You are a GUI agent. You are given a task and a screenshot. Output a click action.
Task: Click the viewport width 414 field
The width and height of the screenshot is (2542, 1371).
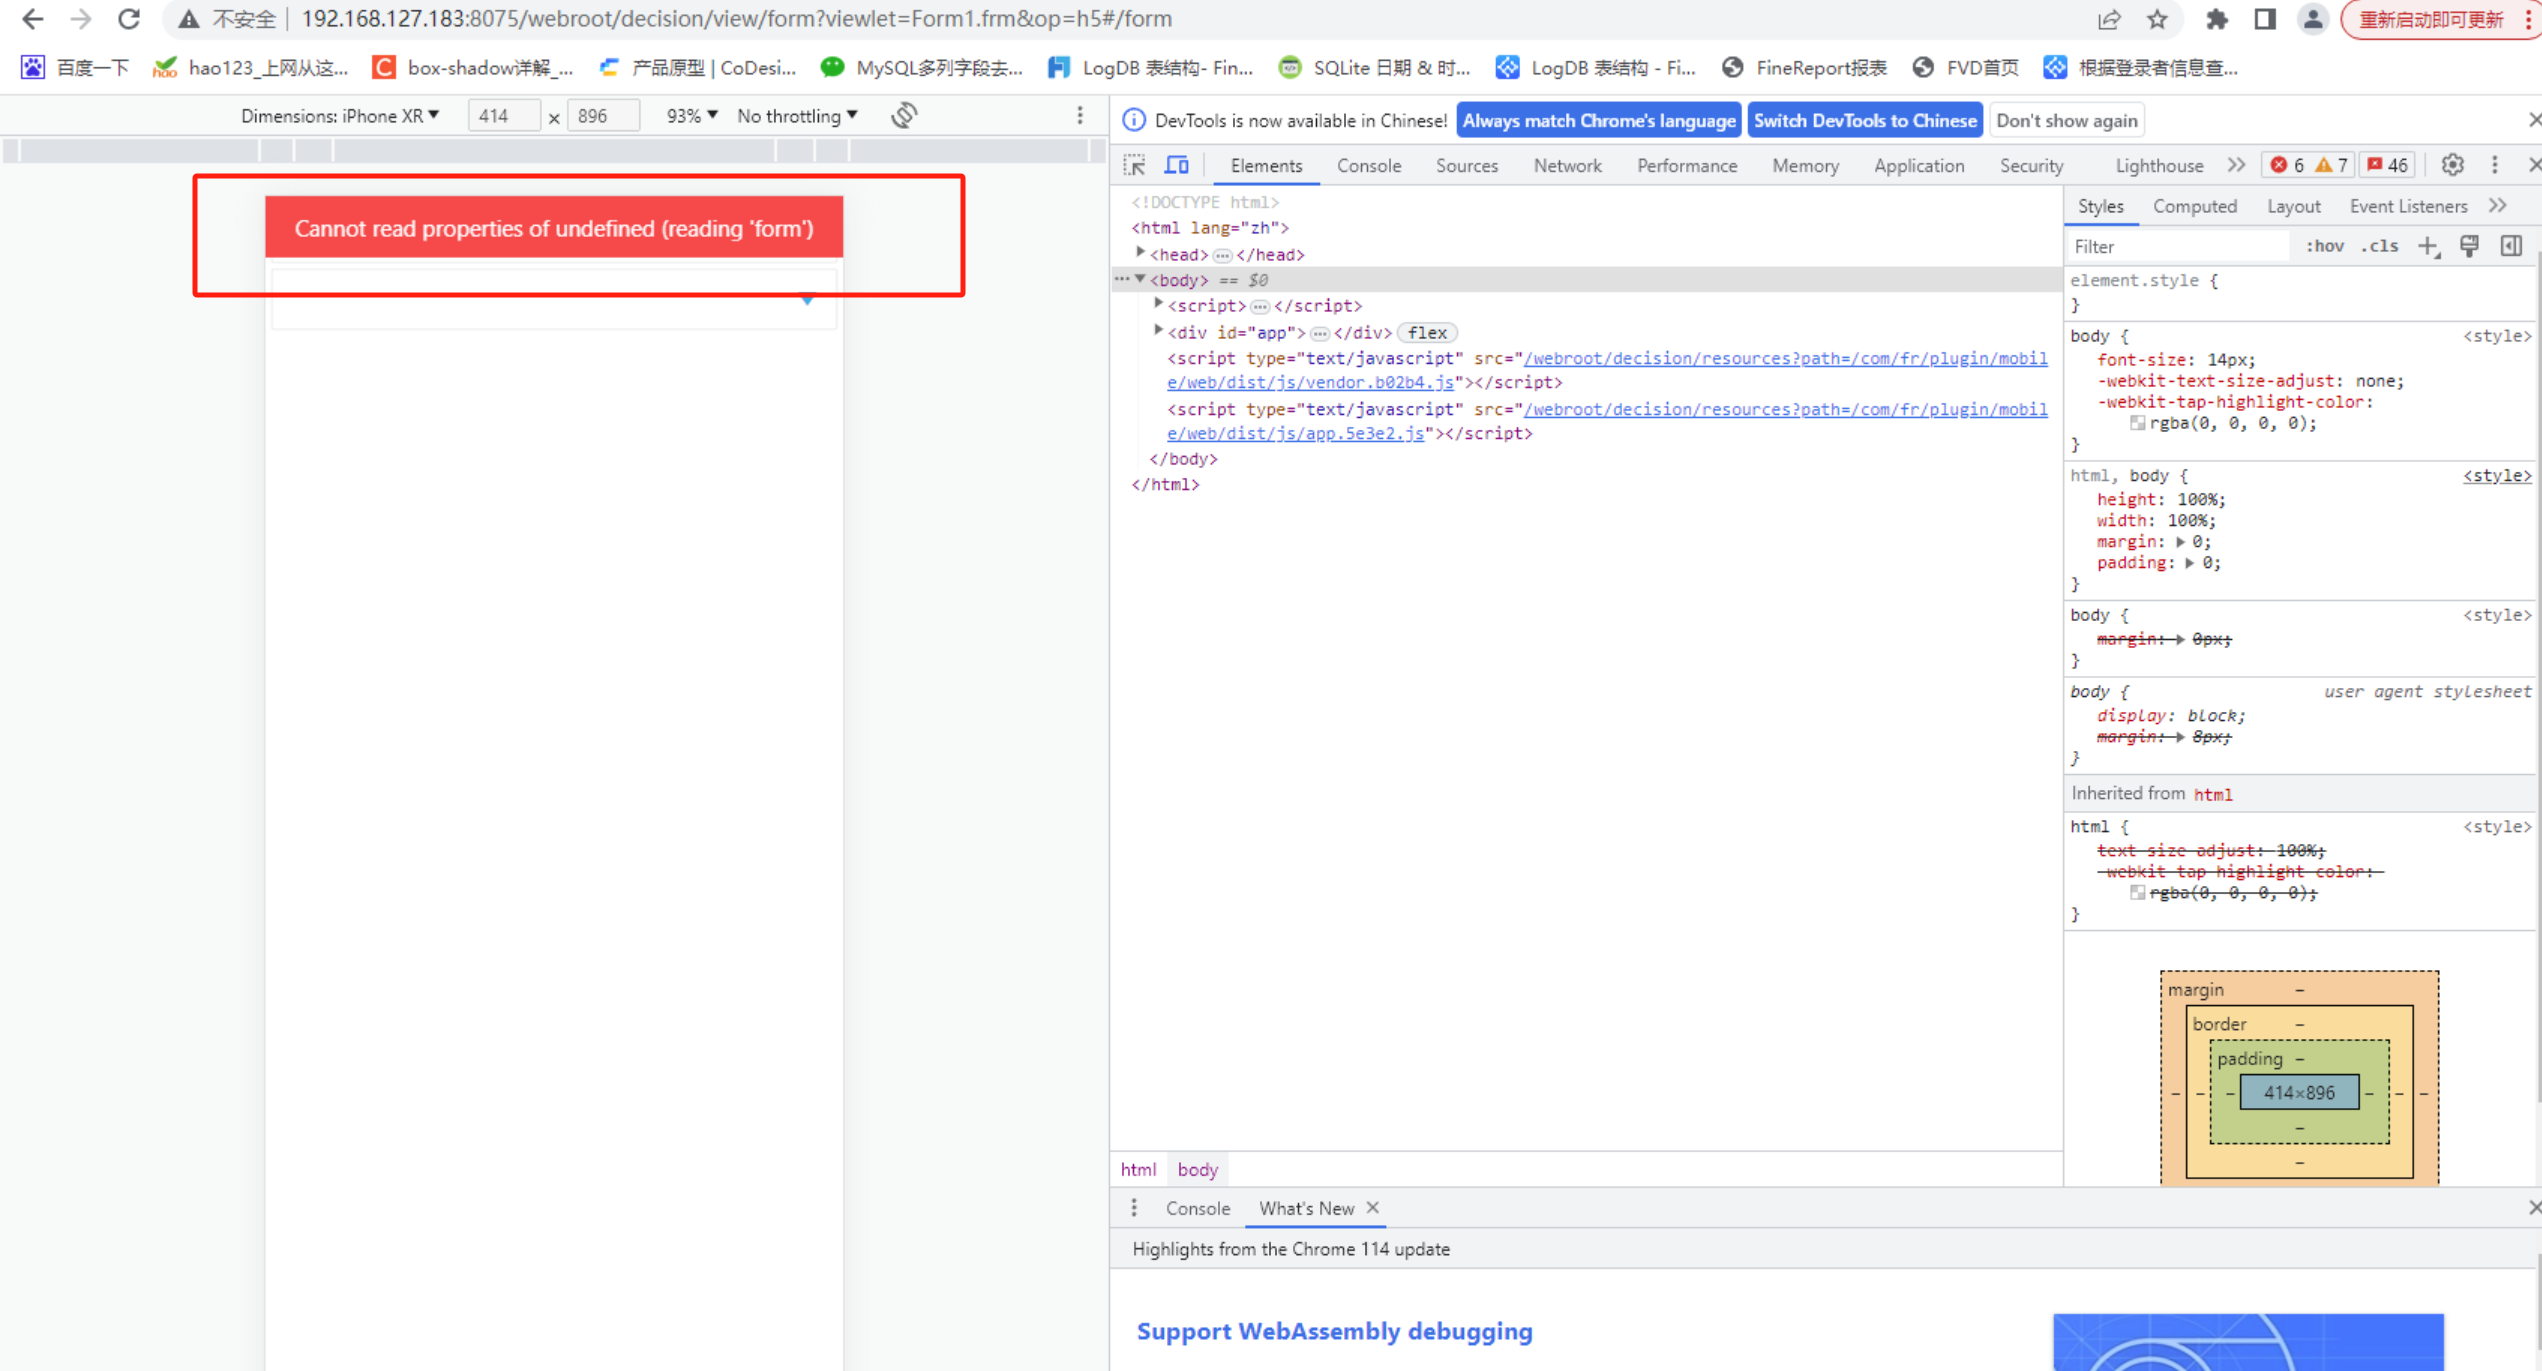pos(504,116)
